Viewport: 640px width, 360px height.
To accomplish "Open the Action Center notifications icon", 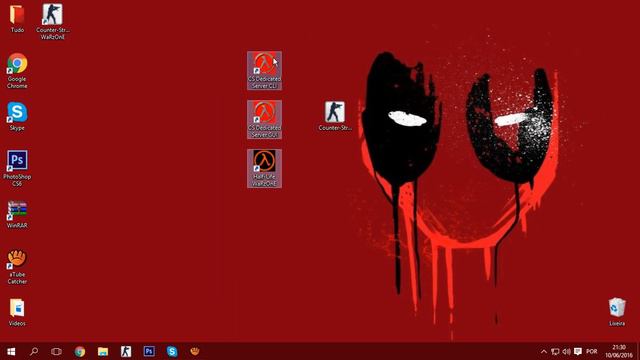I will tap(578, 351).
